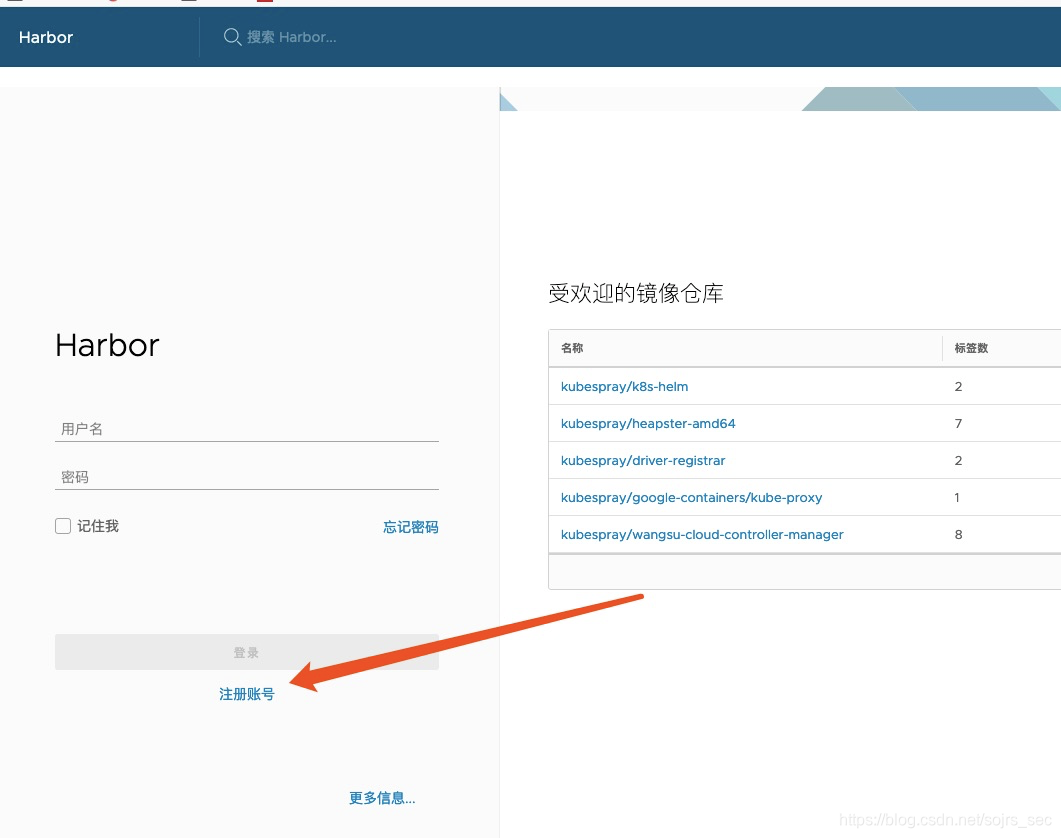Click tag count 8 for wangsu-cloud-controller-manager
This screenshot has height=838, width=1061.
point(958,535)
